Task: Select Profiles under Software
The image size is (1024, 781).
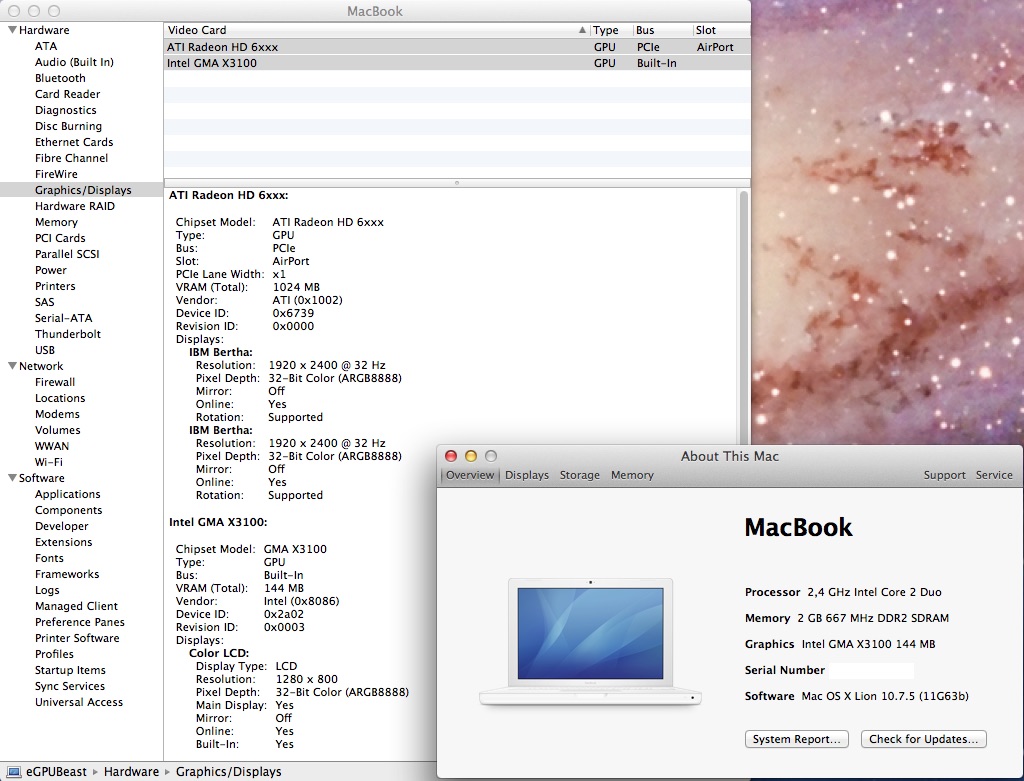Action: click(54, 654)
